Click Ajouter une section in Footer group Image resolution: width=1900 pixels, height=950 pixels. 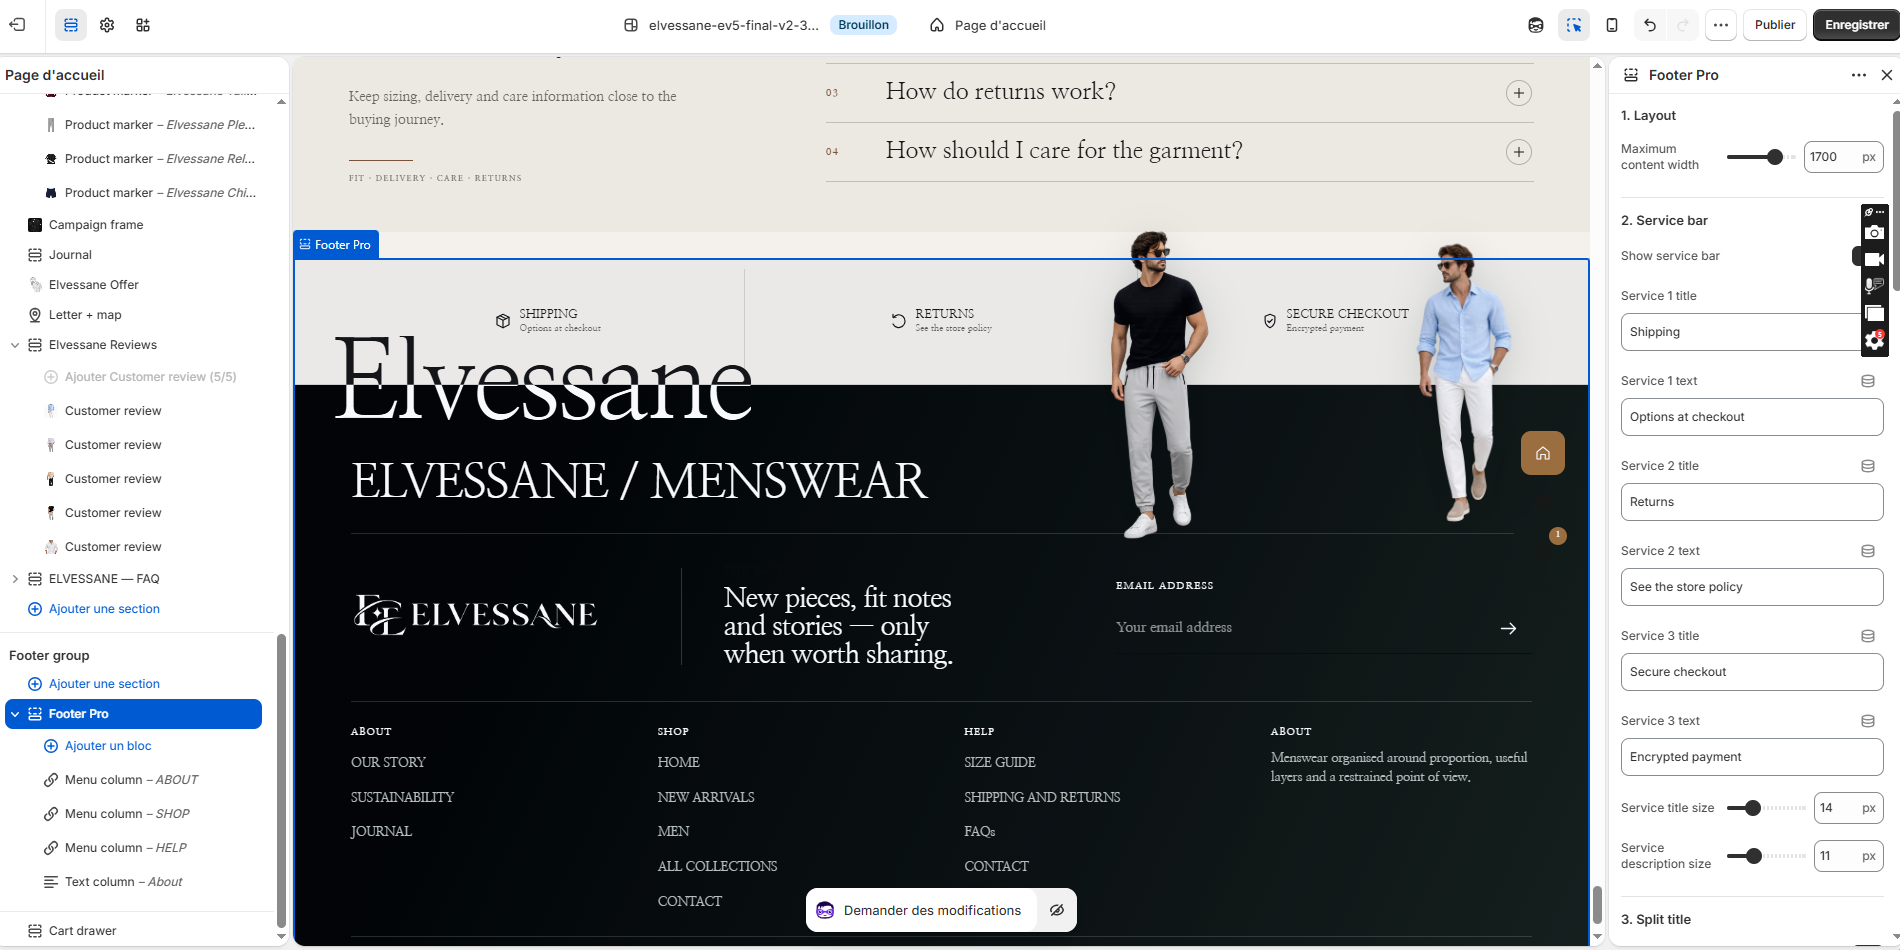[104, 684]
